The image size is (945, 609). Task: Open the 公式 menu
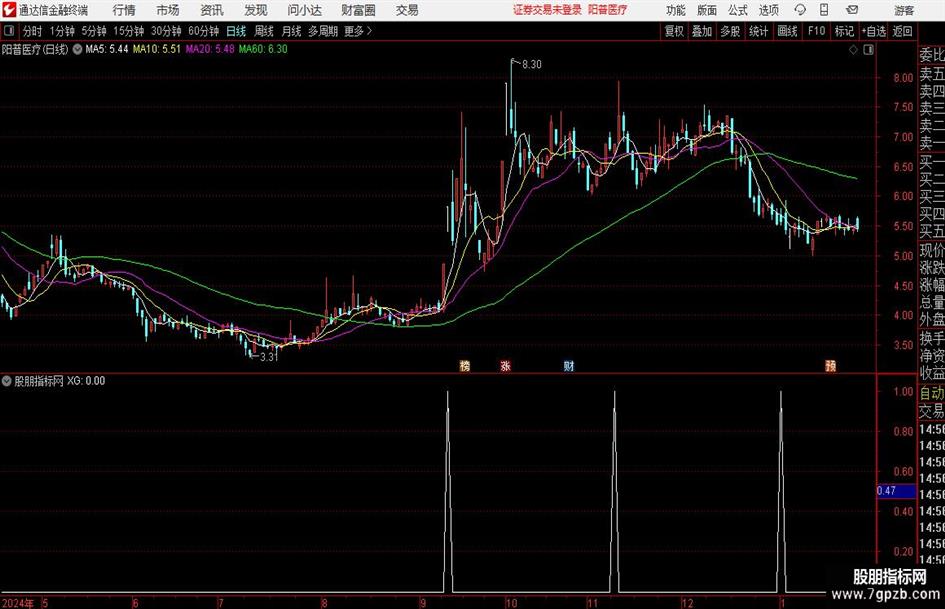pos(738,10)
